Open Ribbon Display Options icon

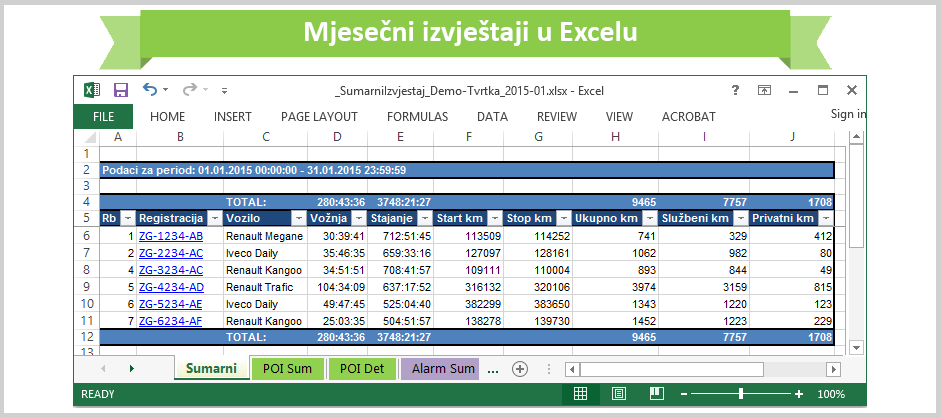(765, 91)
